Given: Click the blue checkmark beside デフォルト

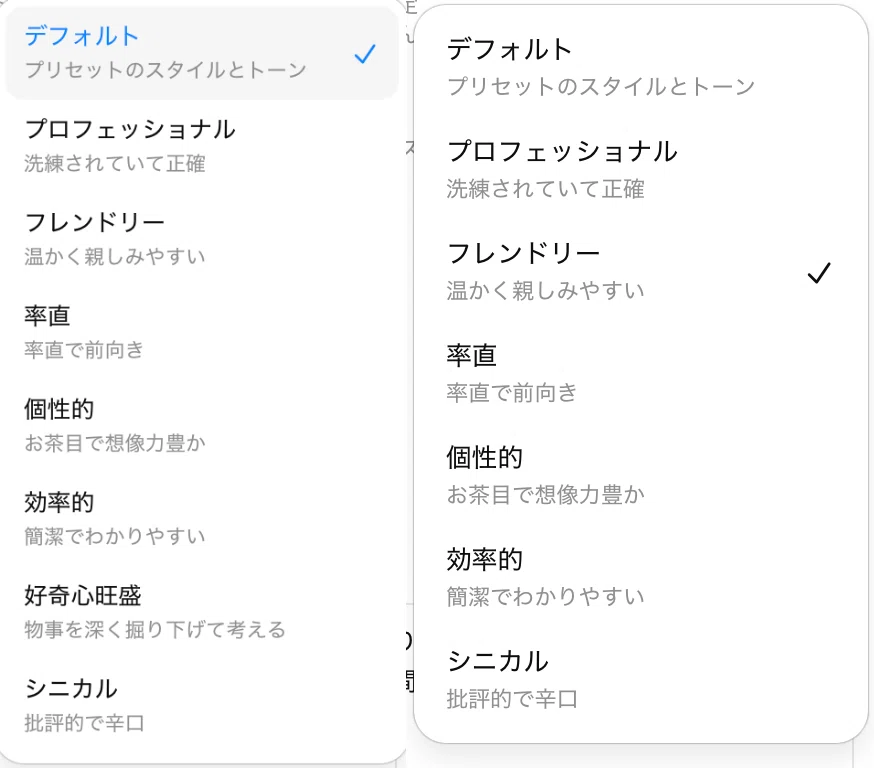Looking at the screenshot, I should [365, 54].
